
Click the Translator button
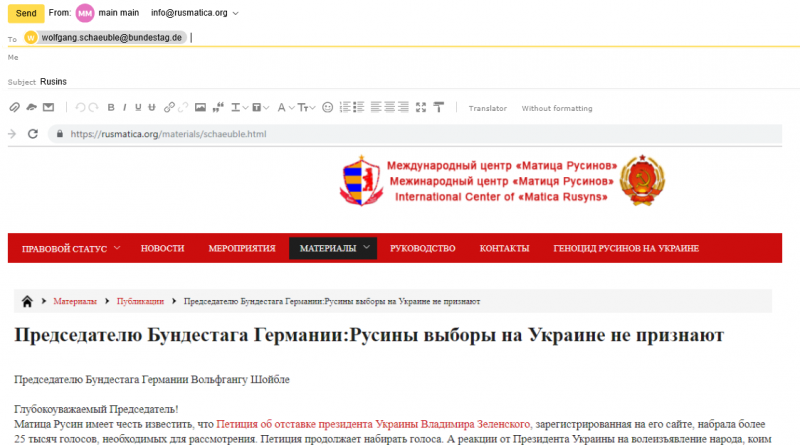coord(488,108)
